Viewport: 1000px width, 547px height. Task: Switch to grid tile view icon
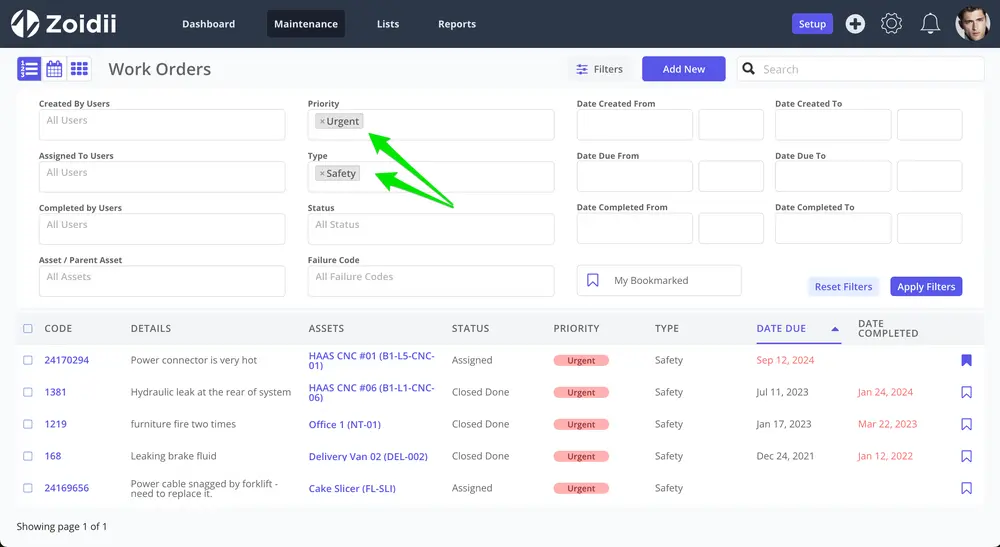coord(79,69)
